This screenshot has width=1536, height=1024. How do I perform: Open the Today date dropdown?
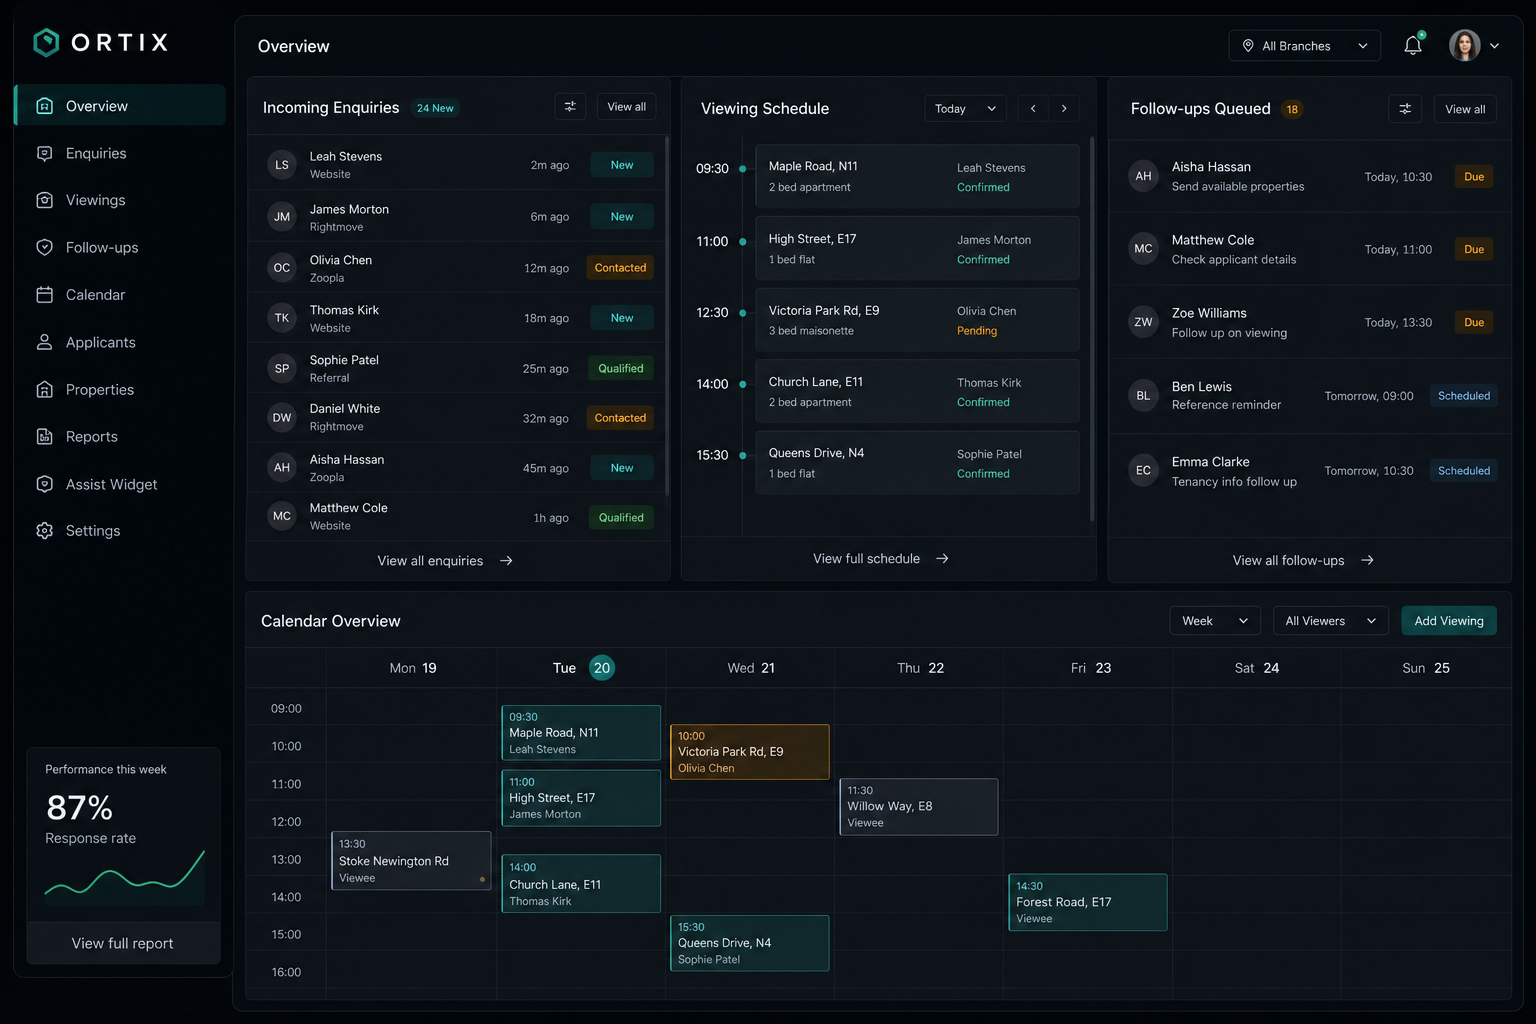[x=965, y=109]
